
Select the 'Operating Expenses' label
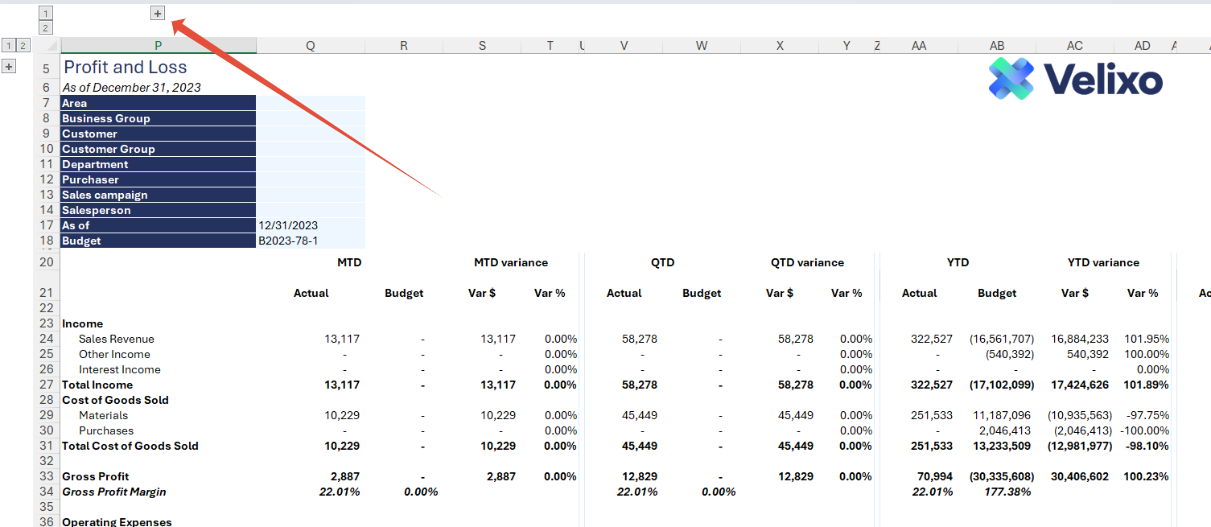[117, 522]
